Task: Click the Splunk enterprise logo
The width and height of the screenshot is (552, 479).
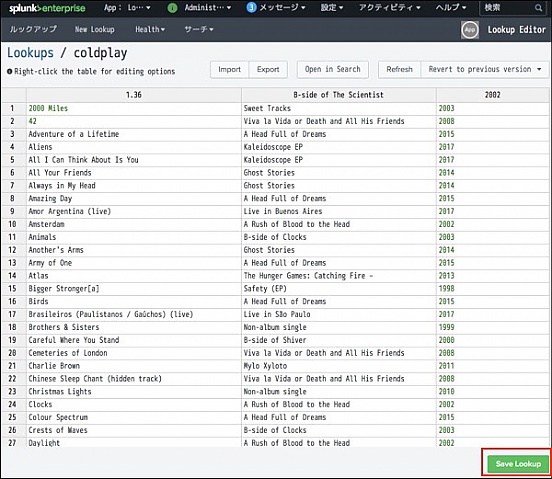Action: (x=47, y=8)
